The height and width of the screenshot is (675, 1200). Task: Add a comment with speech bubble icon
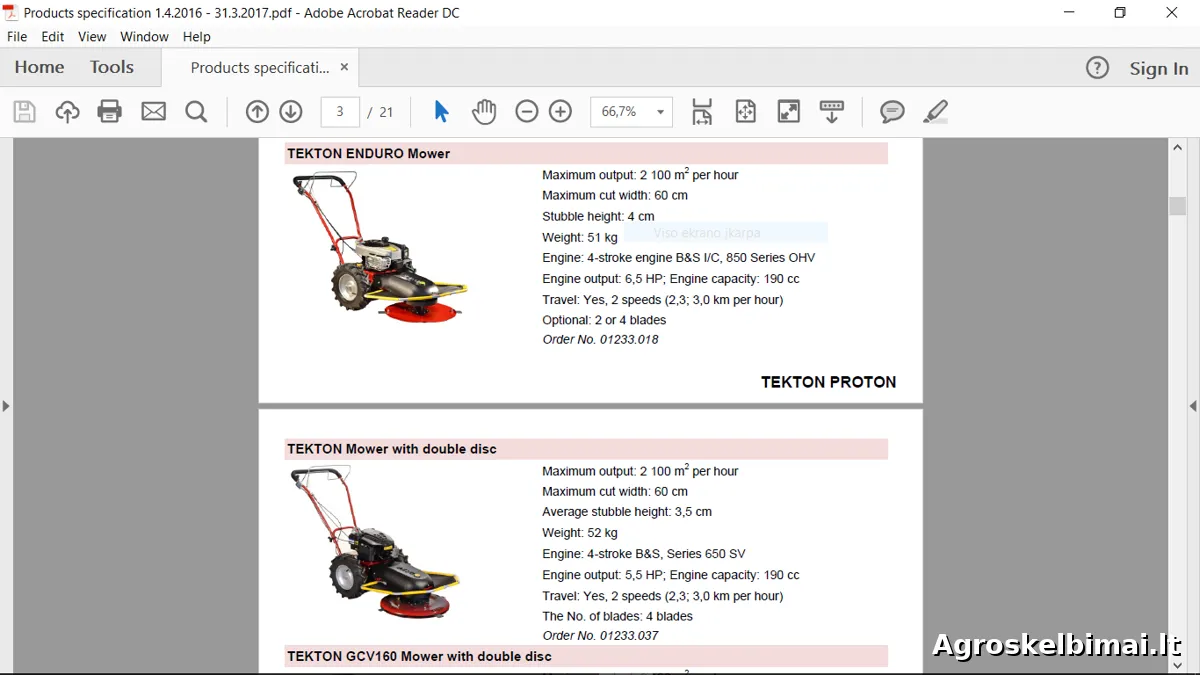pos(892,111)
